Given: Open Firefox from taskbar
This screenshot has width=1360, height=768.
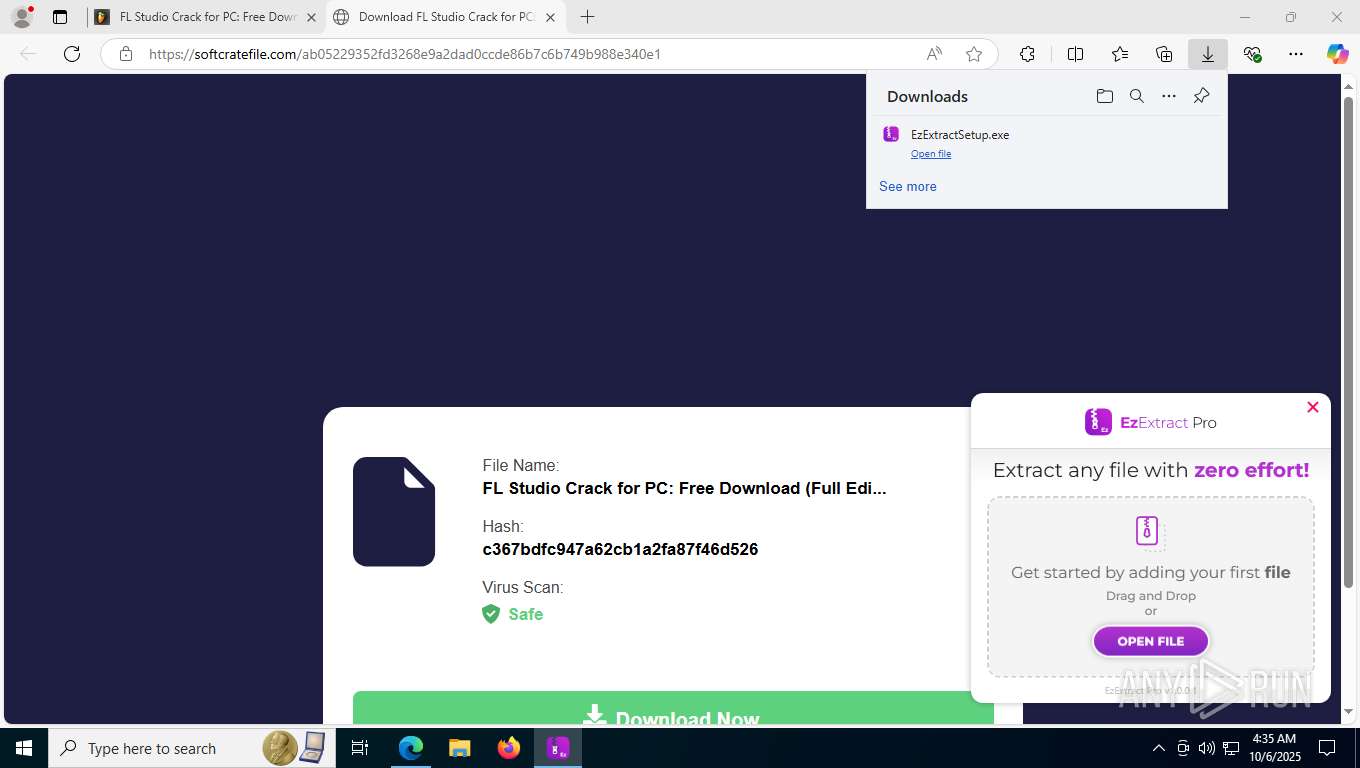Looking at the screenshot, I should pyautogui.click(x=509, y=748).
